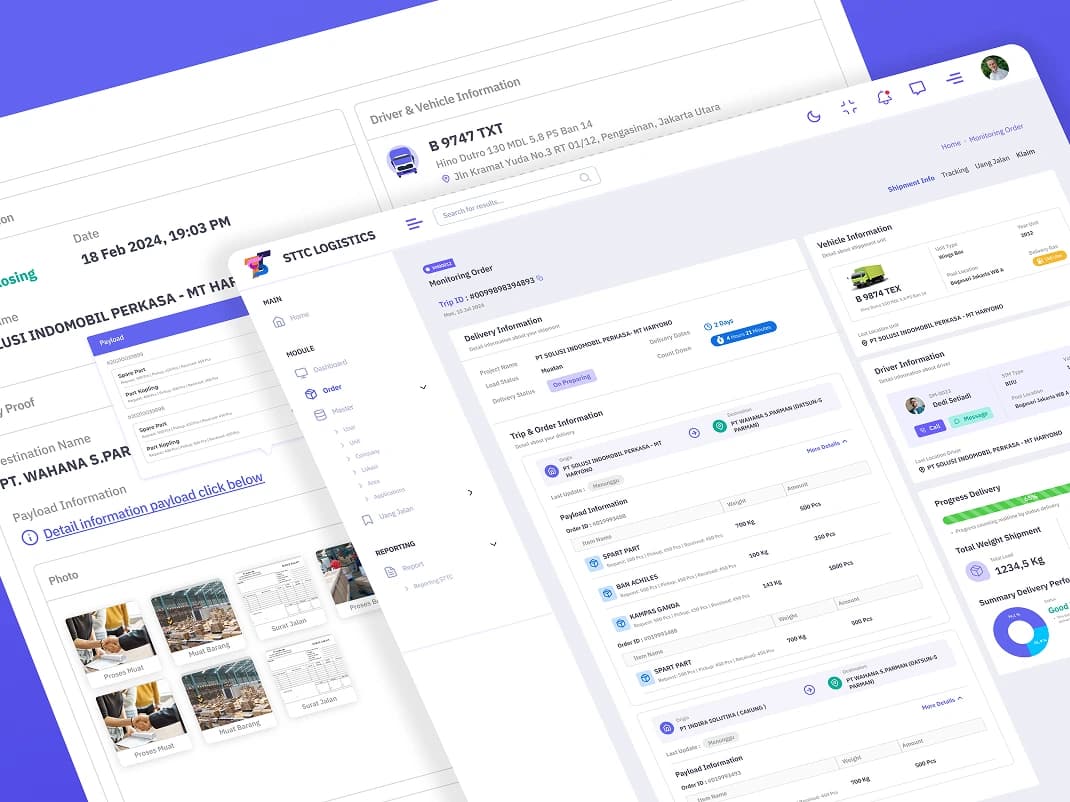
Task: Click the Master database icon in sidebar
Action: click(x=320, y=415)
